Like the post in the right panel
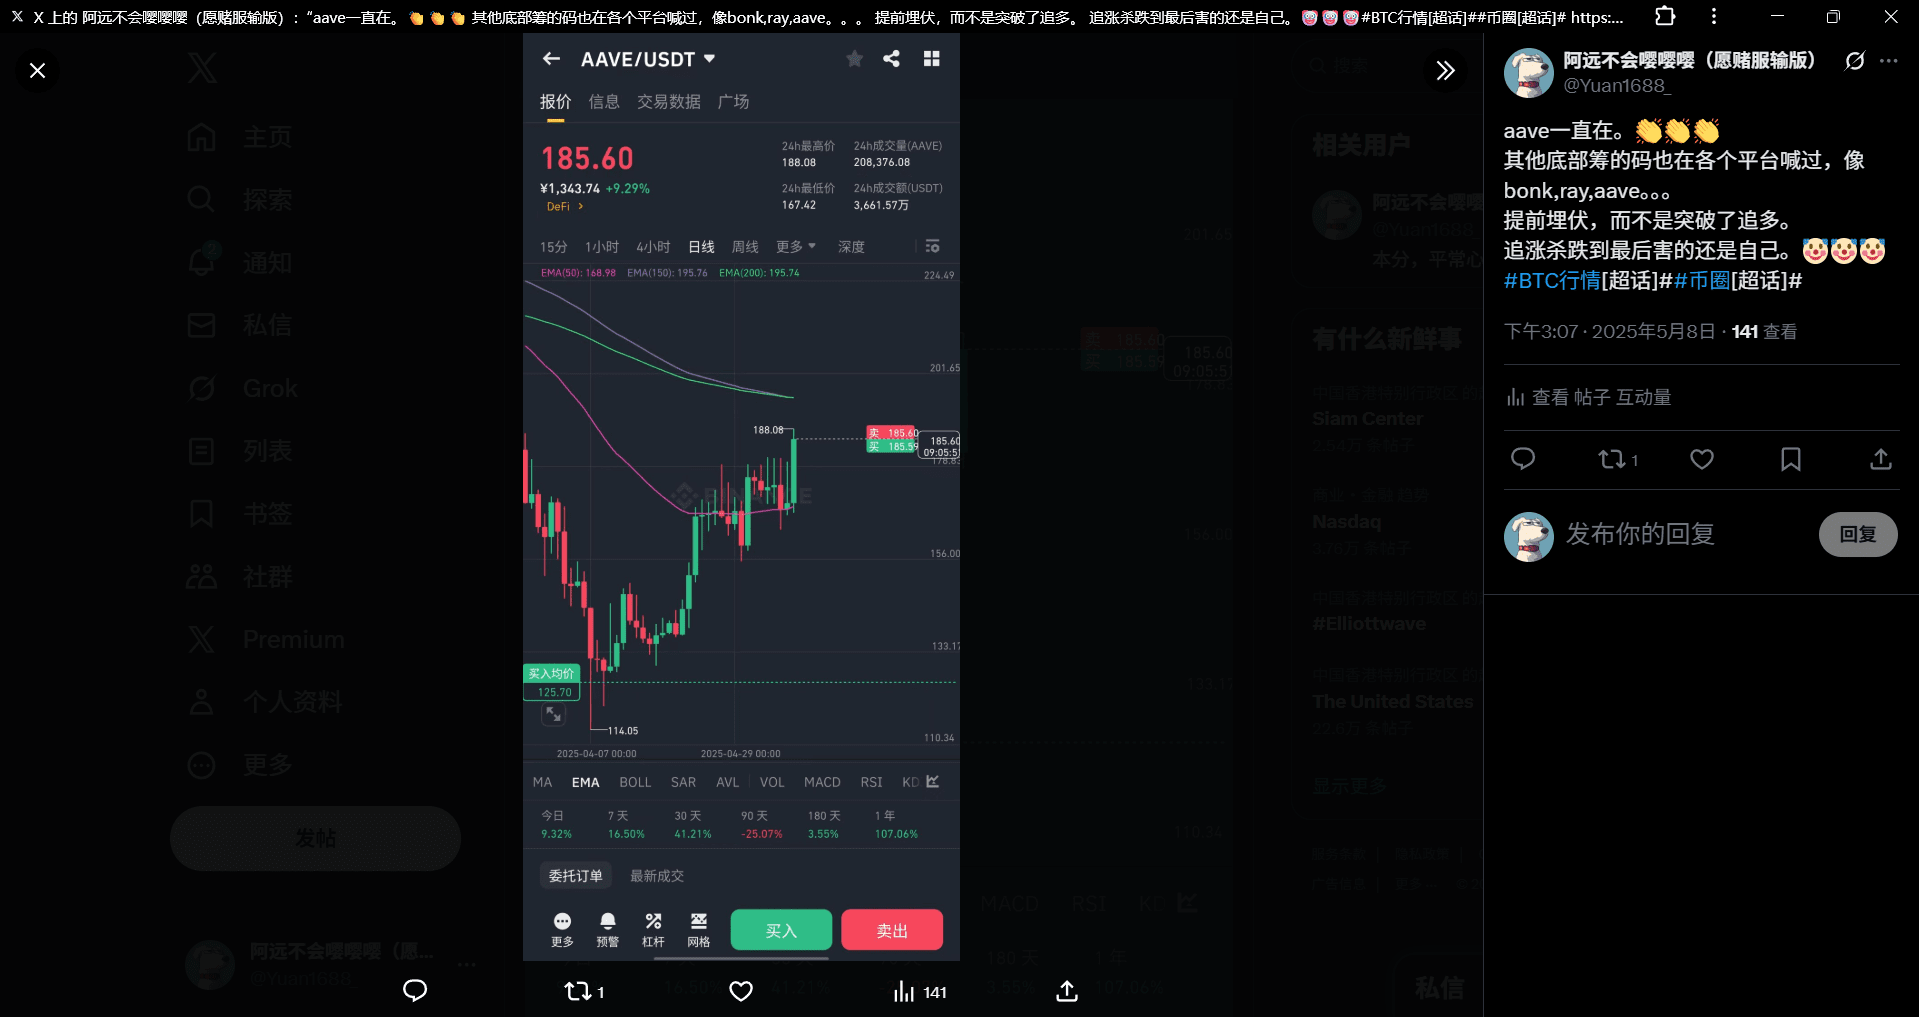The image size is (1919, 1017). [x=1702, y=459]
